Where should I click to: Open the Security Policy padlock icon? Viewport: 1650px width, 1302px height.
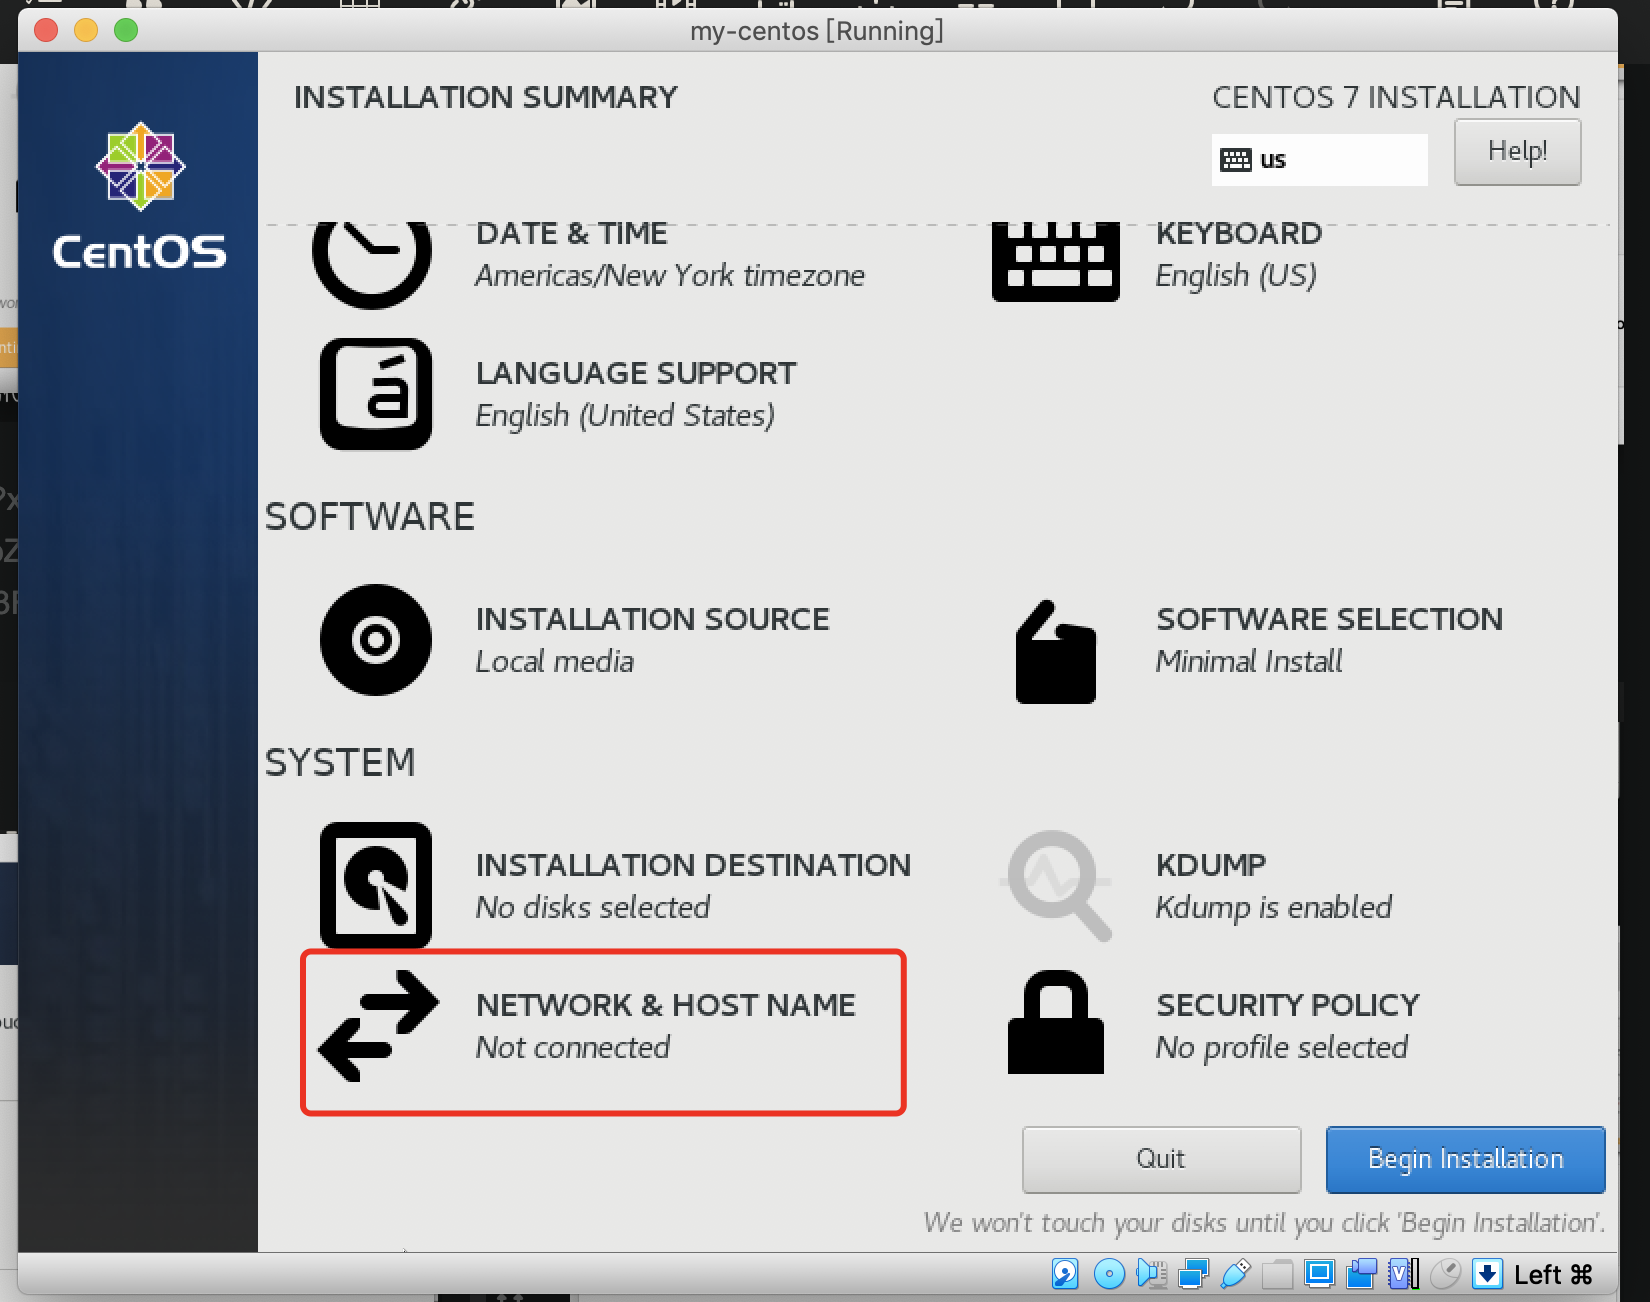click(x=1056, y=1022)
